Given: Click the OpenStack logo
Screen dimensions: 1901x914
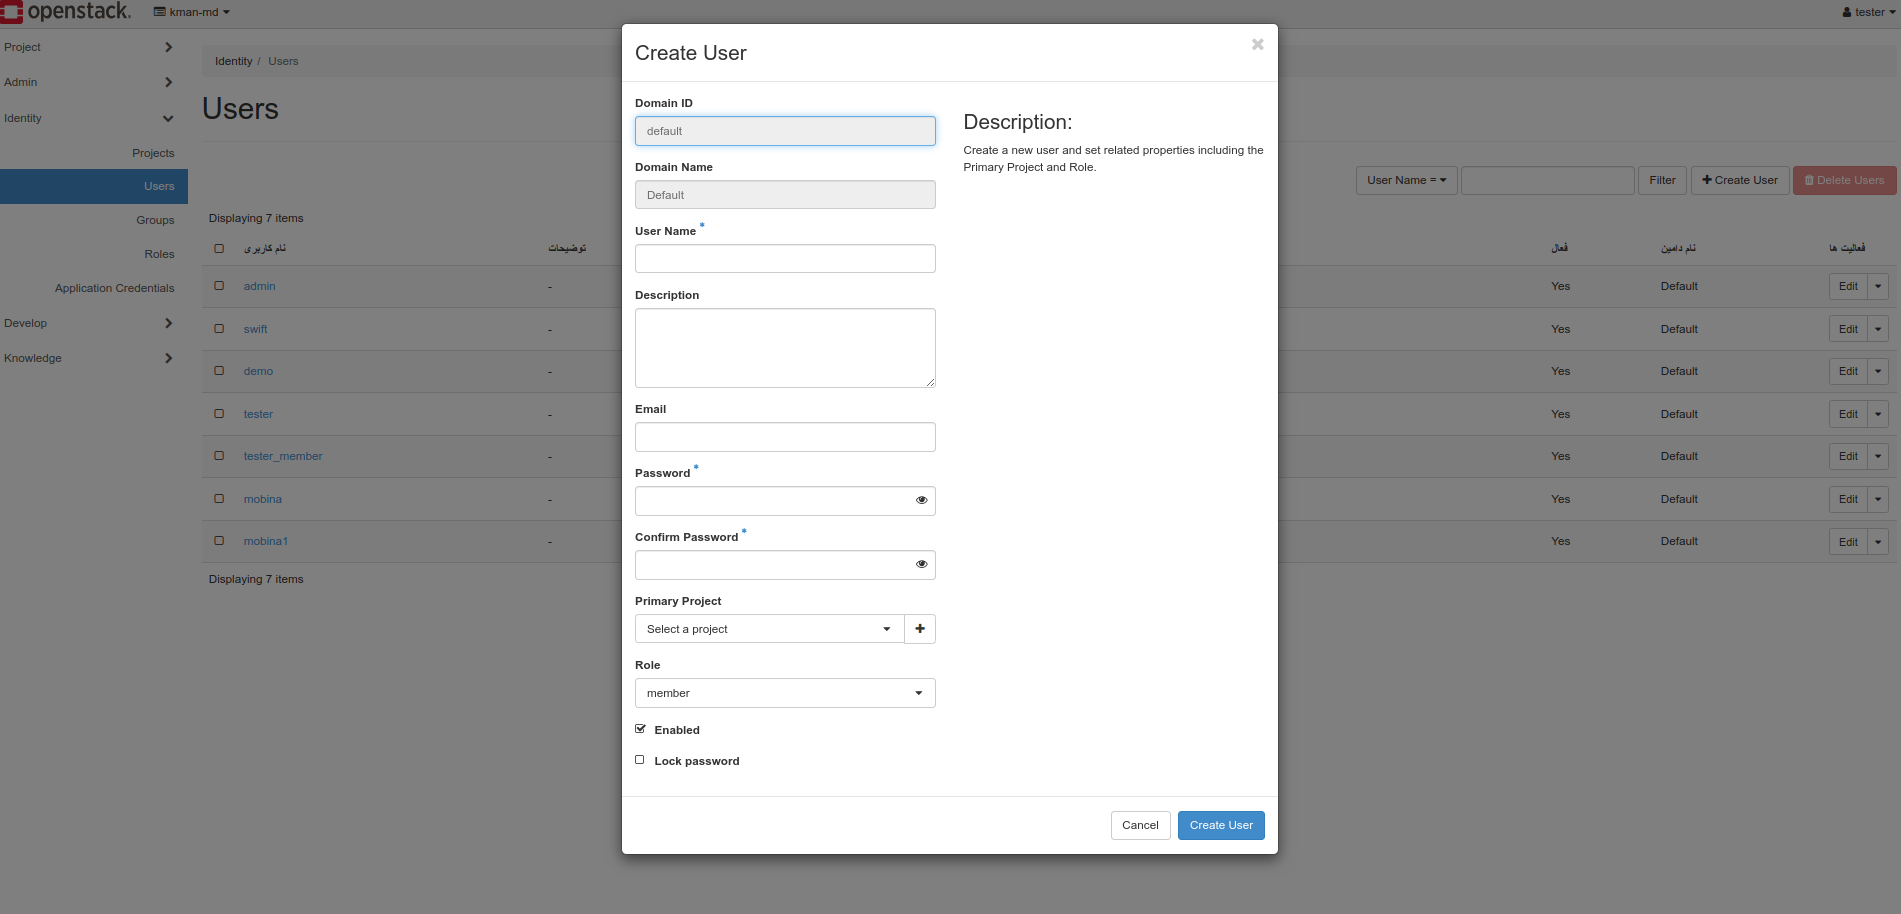Looking at the screenshot, I should (x=67, y=12).
